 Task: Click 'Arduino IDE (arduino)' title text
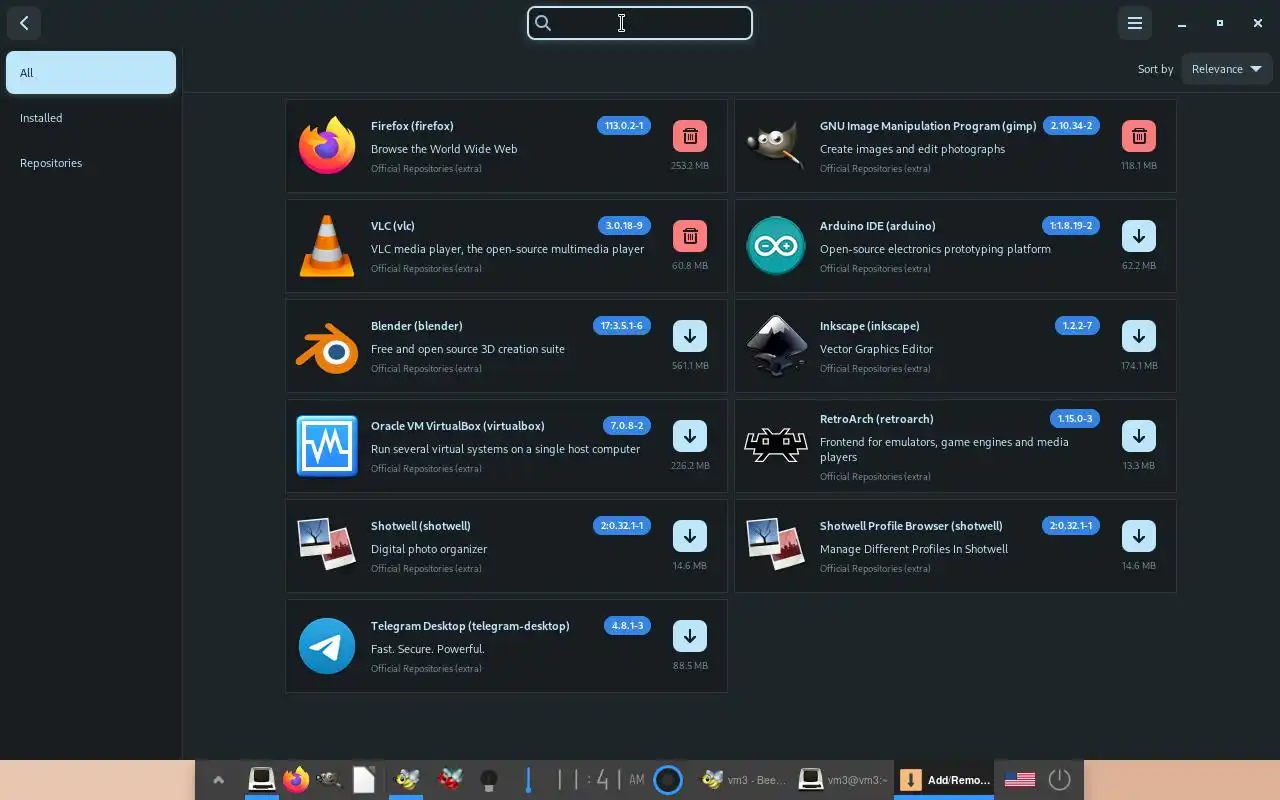point(878,226)
